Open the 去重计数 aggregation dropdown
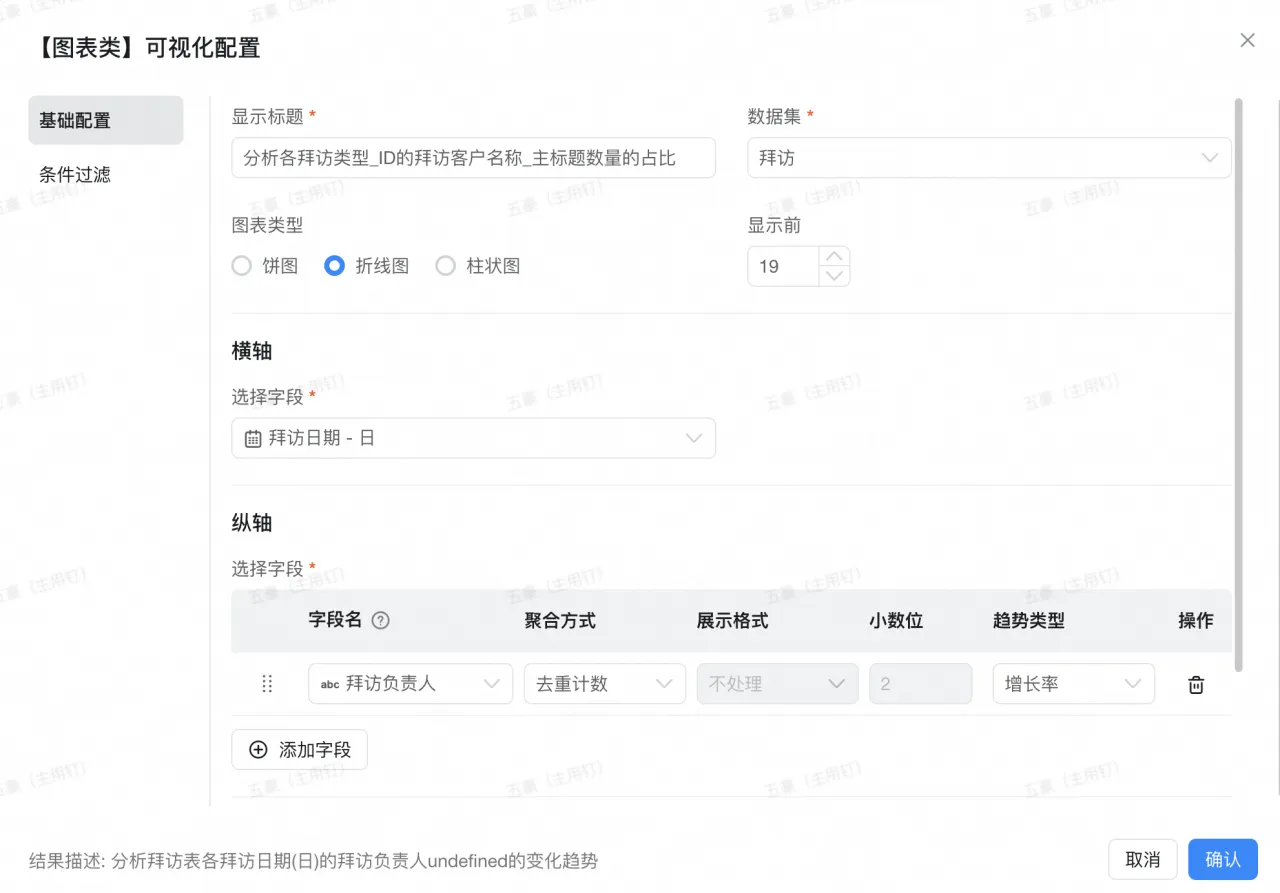This screenshot has width=1280, height=893. click(x=604, y=684)
